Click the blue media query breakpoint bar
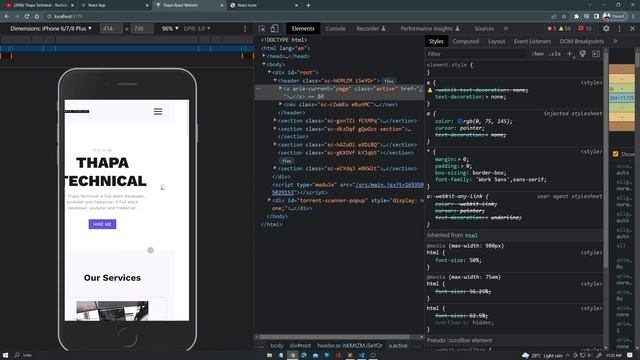Viewport: 640px width, 360px height. (x=127, y=48)
